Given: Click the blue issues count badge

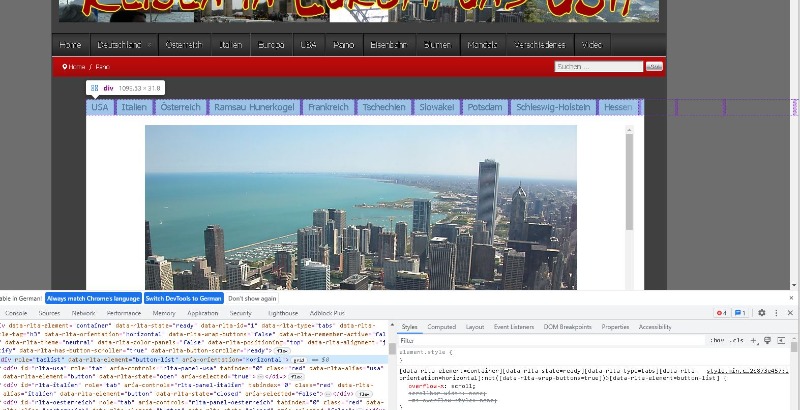Looking at the screenshot, I should pyautogui.click(x=740, y=313).
